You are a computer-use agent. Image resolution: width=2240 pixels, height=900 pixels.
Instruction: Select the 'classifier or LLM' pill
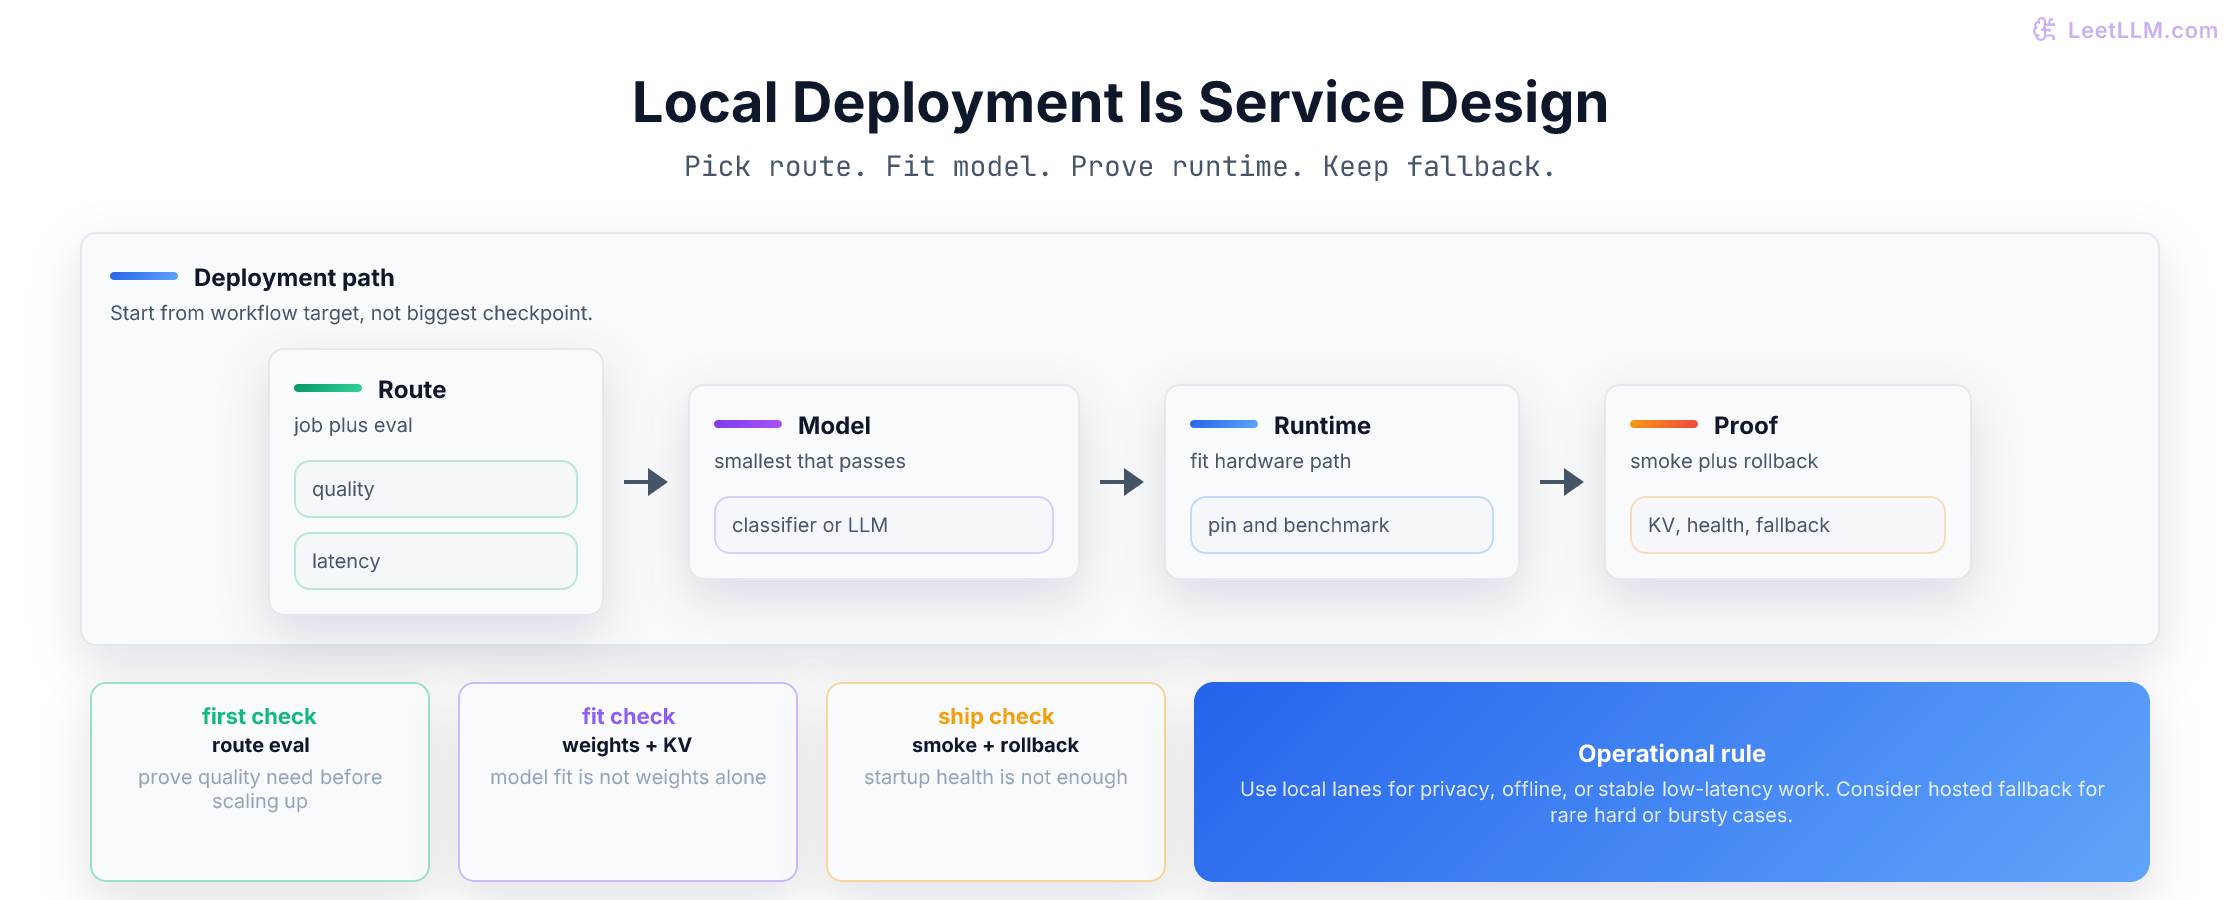(x=884, y=525)
